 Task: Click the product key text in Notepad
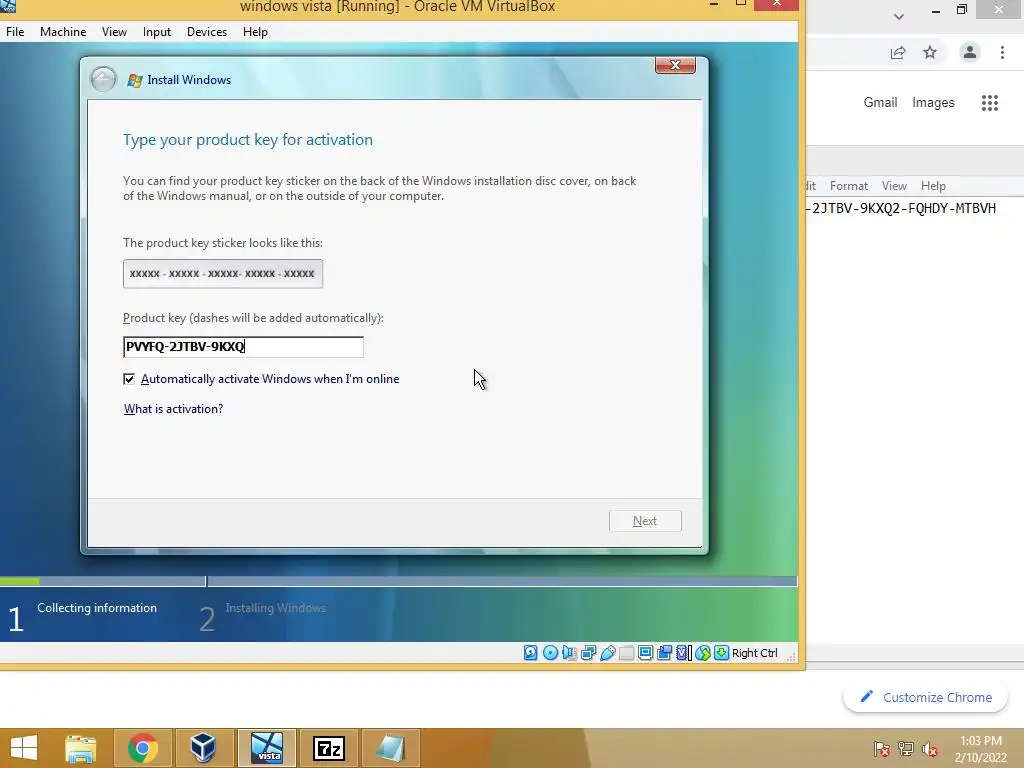(x=902, y=208)
